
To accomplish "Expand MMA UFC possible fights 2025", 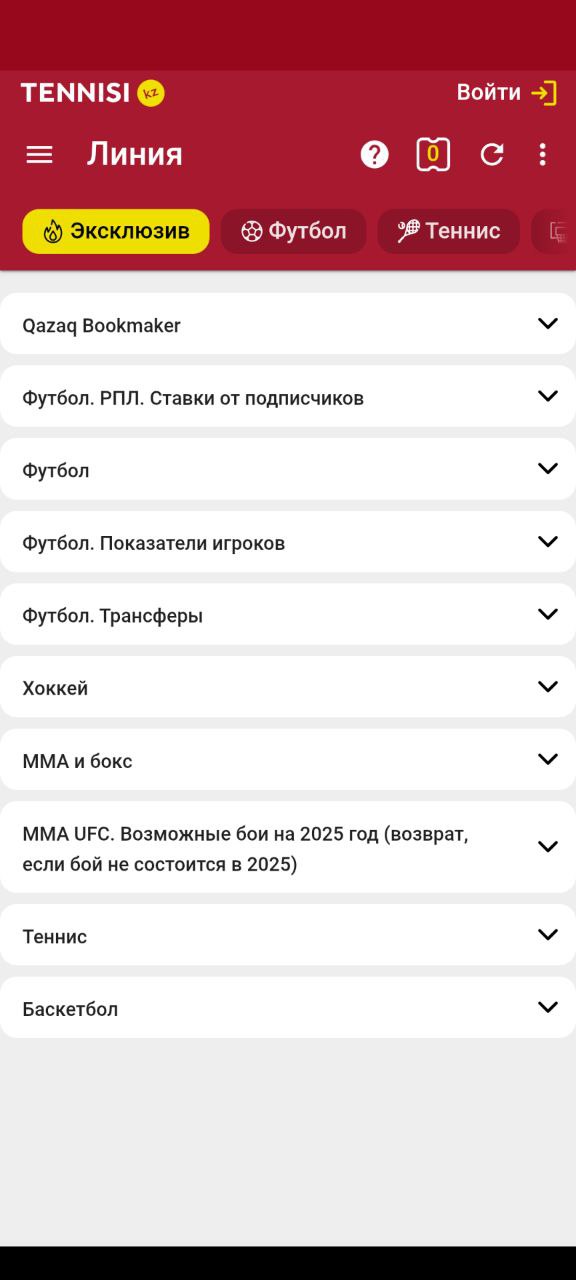I will (288, 848).
